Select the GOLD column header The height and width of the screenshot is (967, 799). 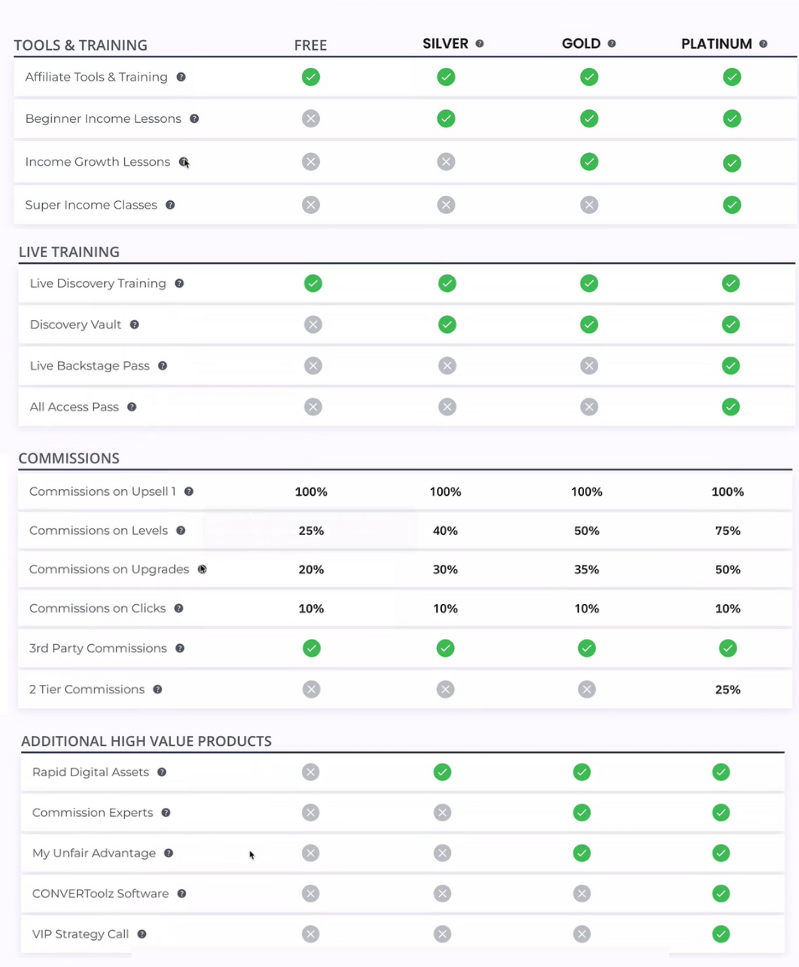click(581, 43)
